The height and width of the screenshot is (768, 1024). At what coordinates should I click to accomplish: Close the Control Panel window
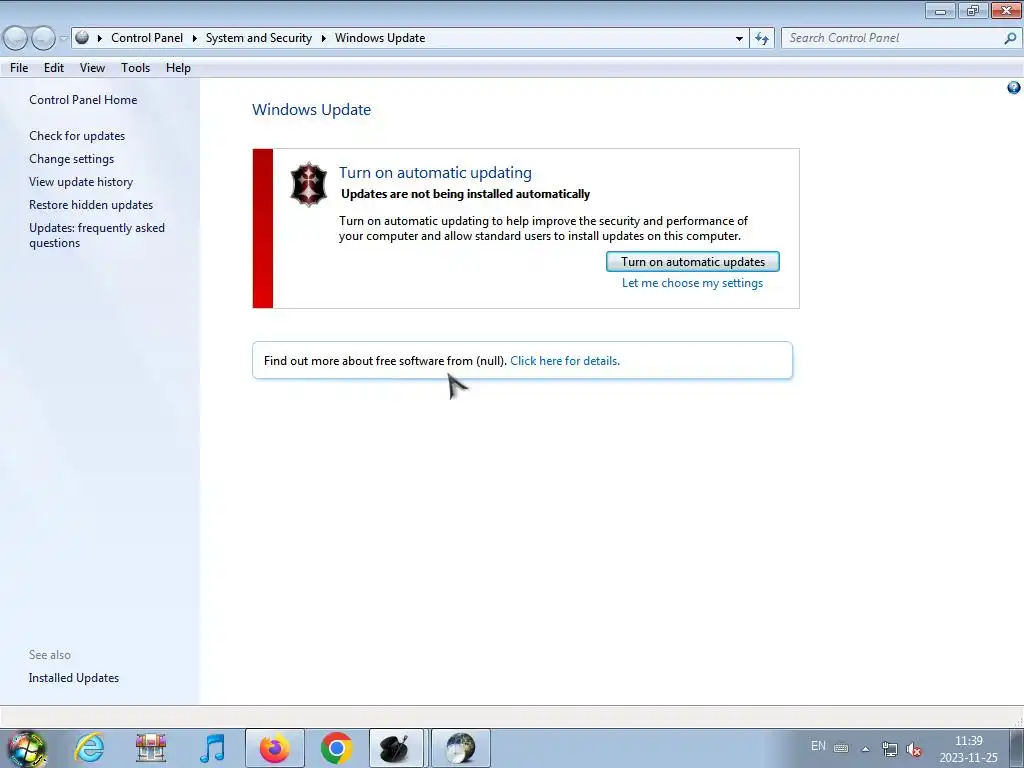(x=1006, y=10)
